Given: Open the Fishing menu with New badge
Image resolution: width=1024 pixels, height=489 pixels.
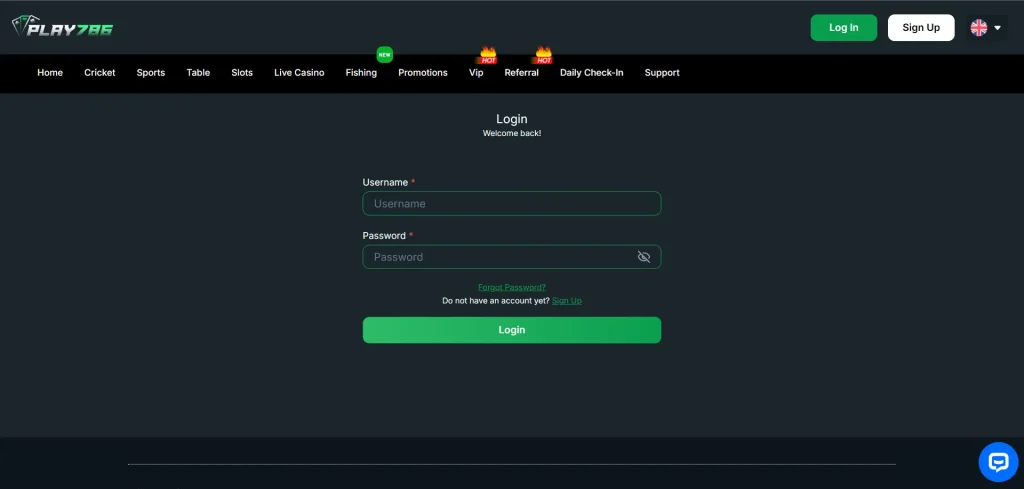Looking at the screenshot, I should pyautogui.click(x=361, y=73).
